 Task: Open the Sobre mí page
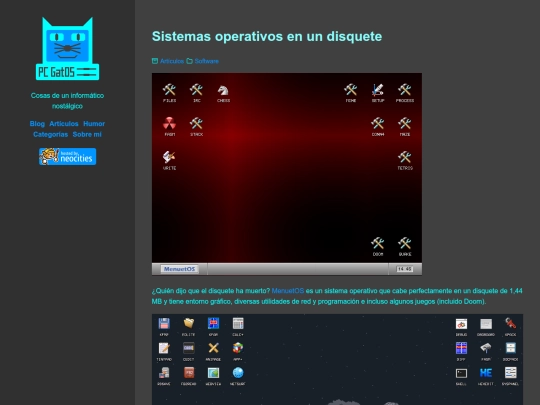click(87, 134)
